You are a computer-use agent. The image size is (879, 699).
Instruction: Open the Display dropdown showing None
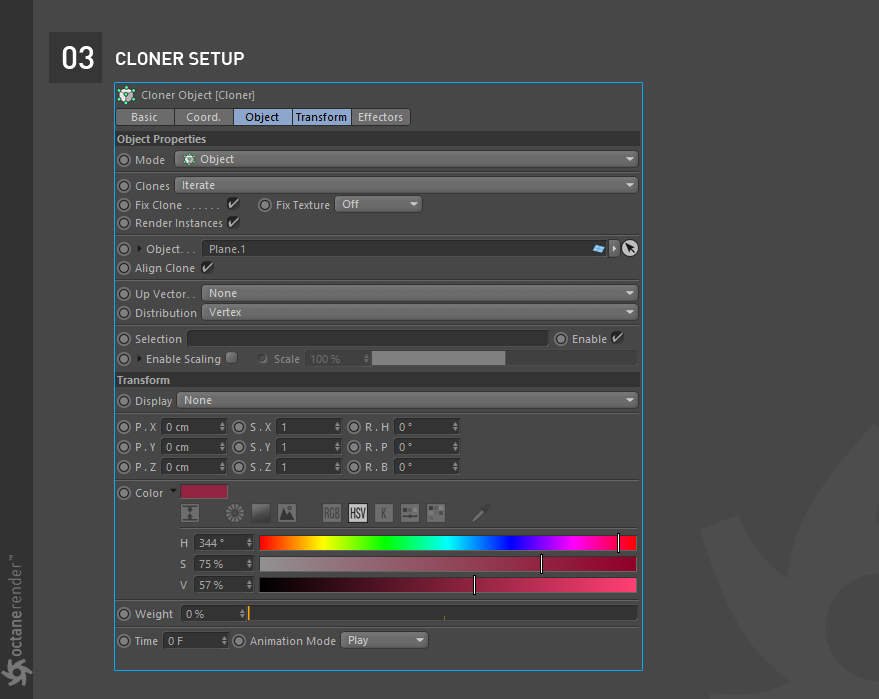coord(408,400)
